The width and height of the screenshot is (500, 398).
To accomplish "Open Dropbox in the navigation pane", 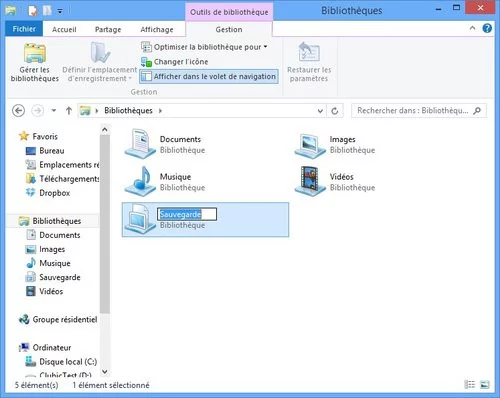I will [55, 193].
